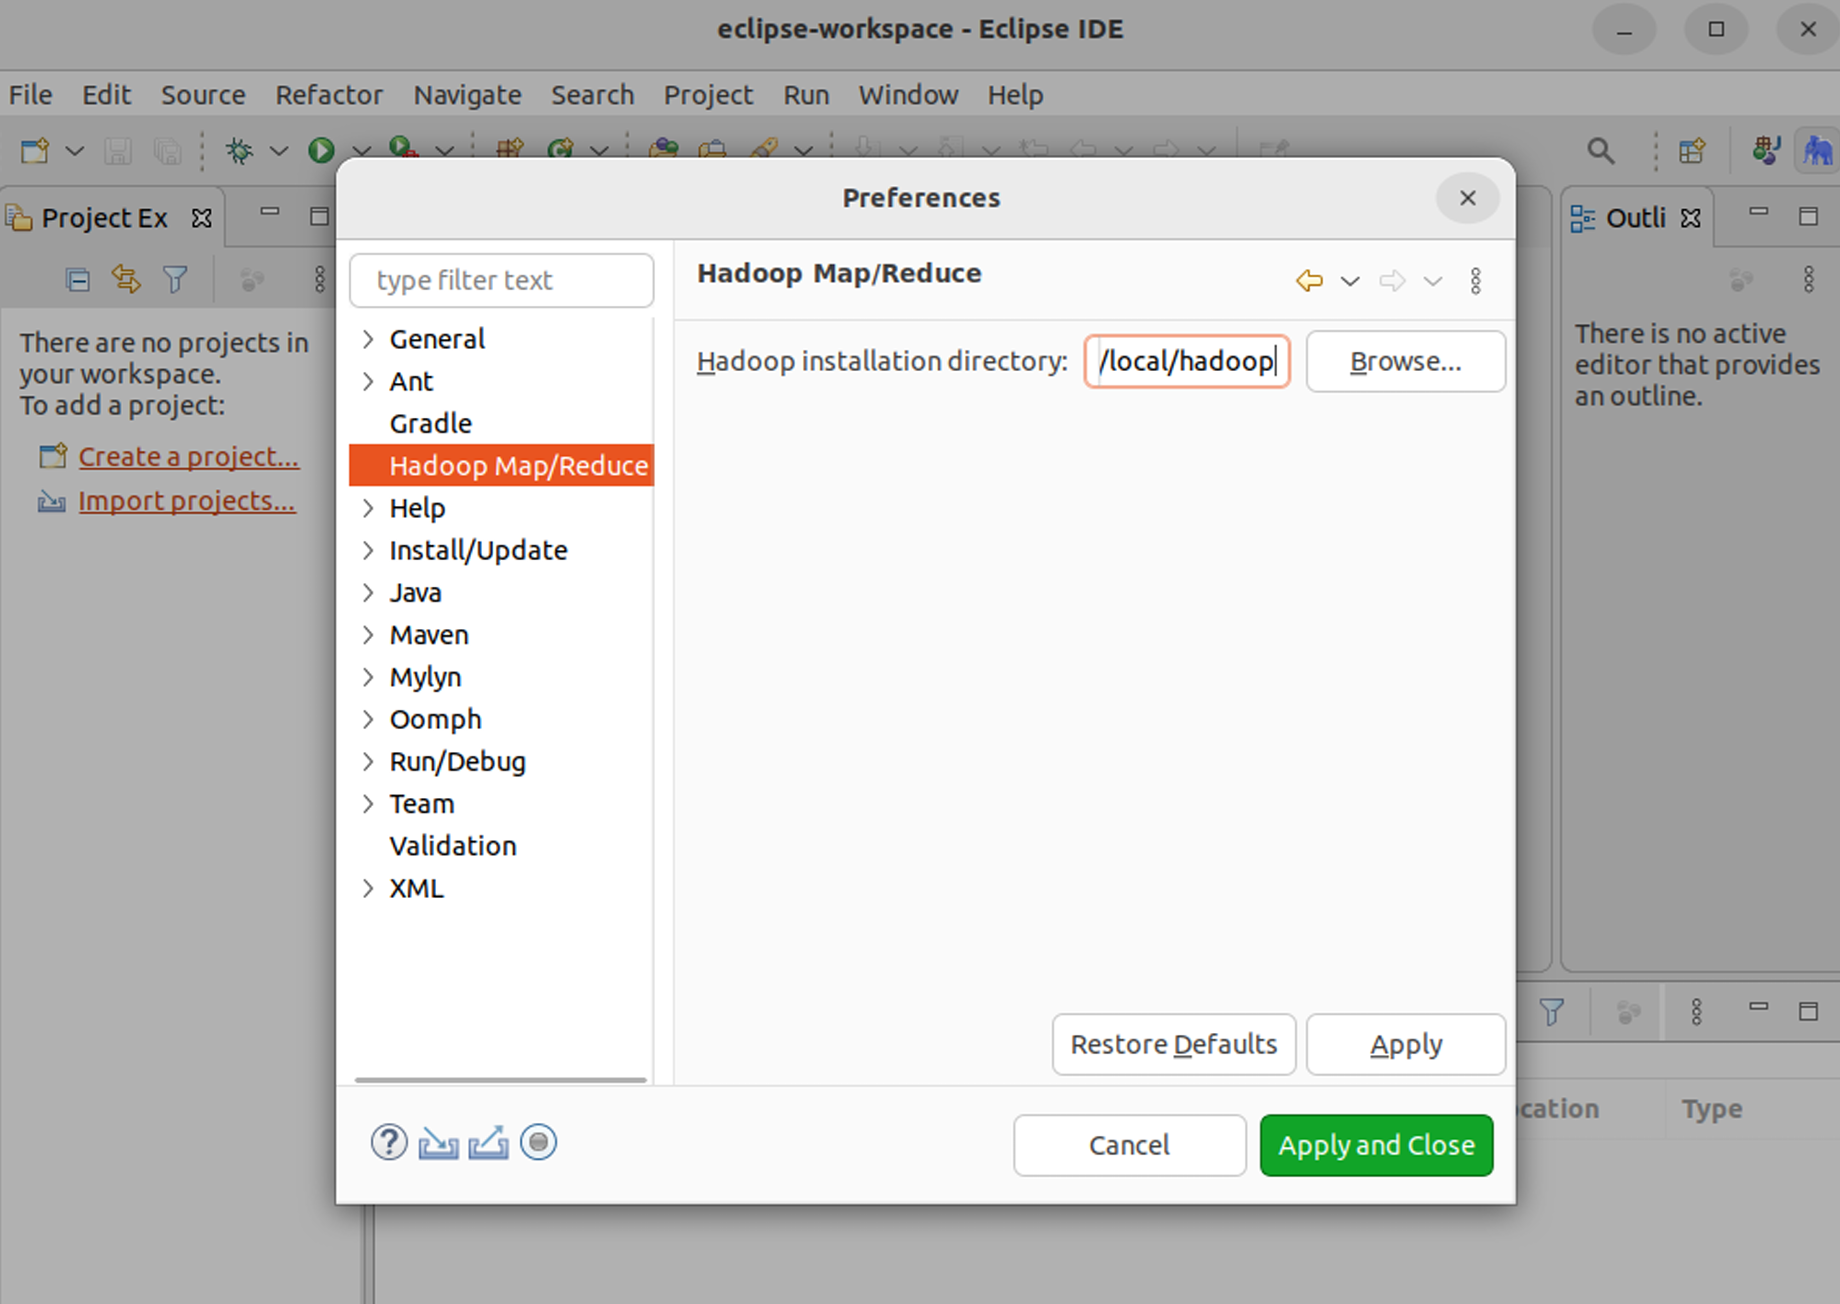Screen dimensions: 1840x1304
Task: Click the Search magnifier icon in Eclipse toolbar
Action: pos(1601,151)
